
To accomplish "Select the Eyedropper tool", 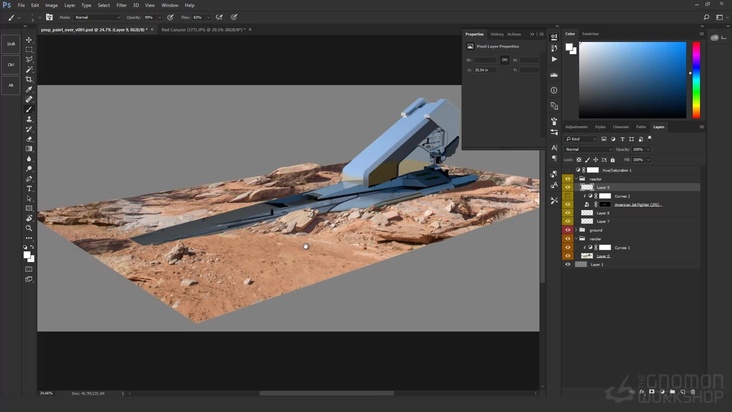I will pos(29,89).
